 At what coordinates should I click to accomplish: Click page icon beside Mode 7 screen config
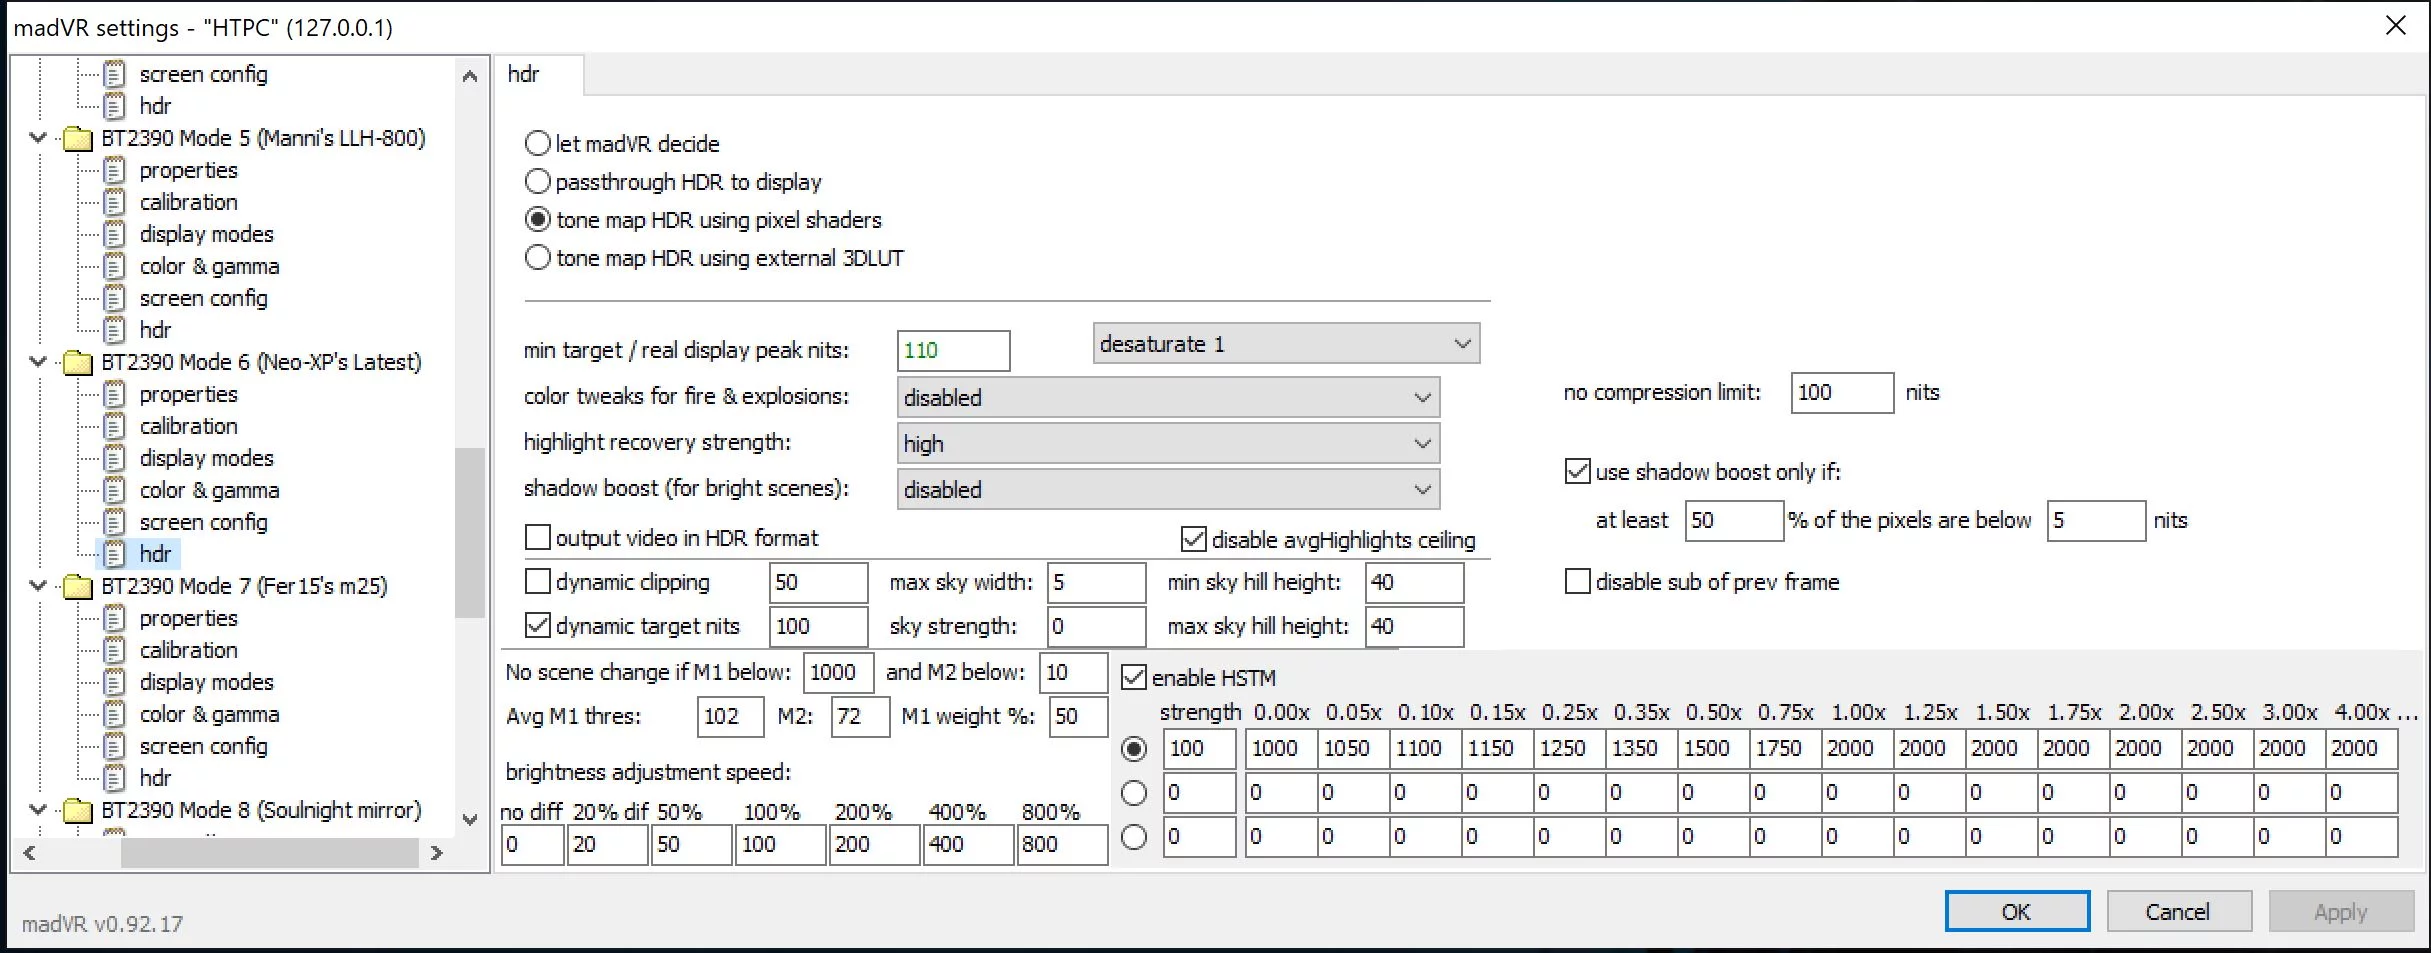115,746
